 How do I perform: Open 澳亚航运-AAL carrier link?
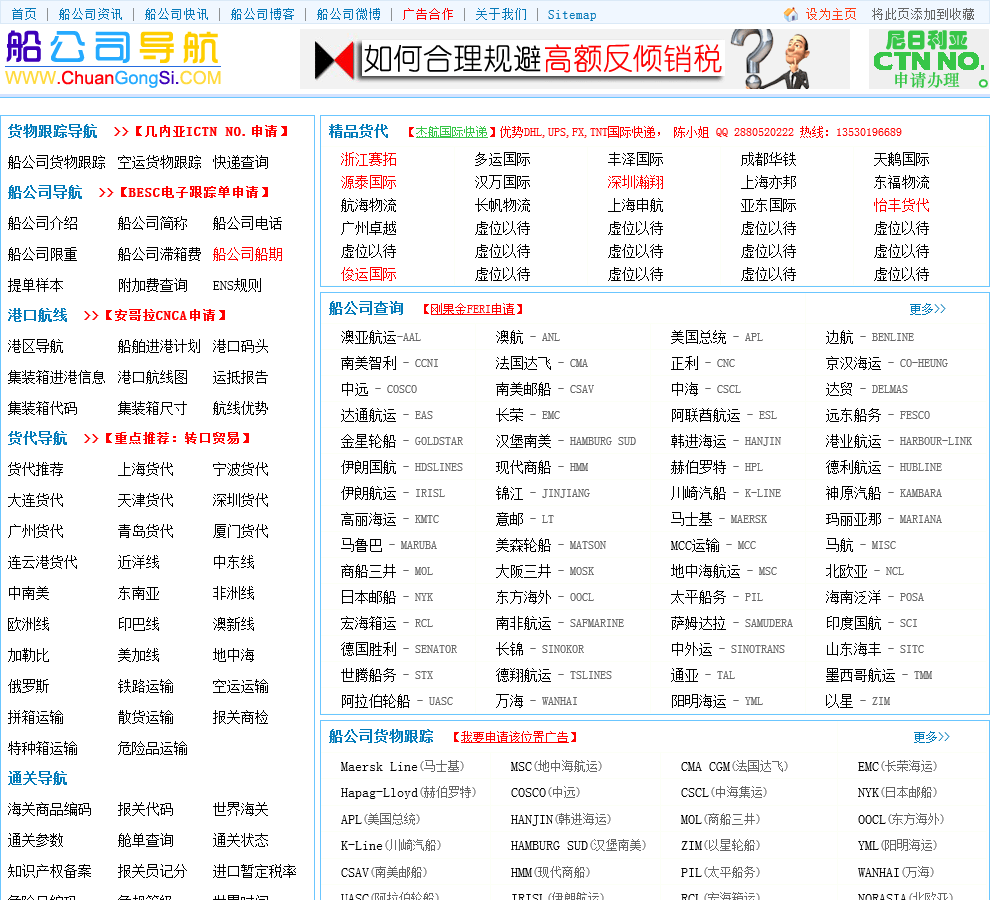click(380, 337)
